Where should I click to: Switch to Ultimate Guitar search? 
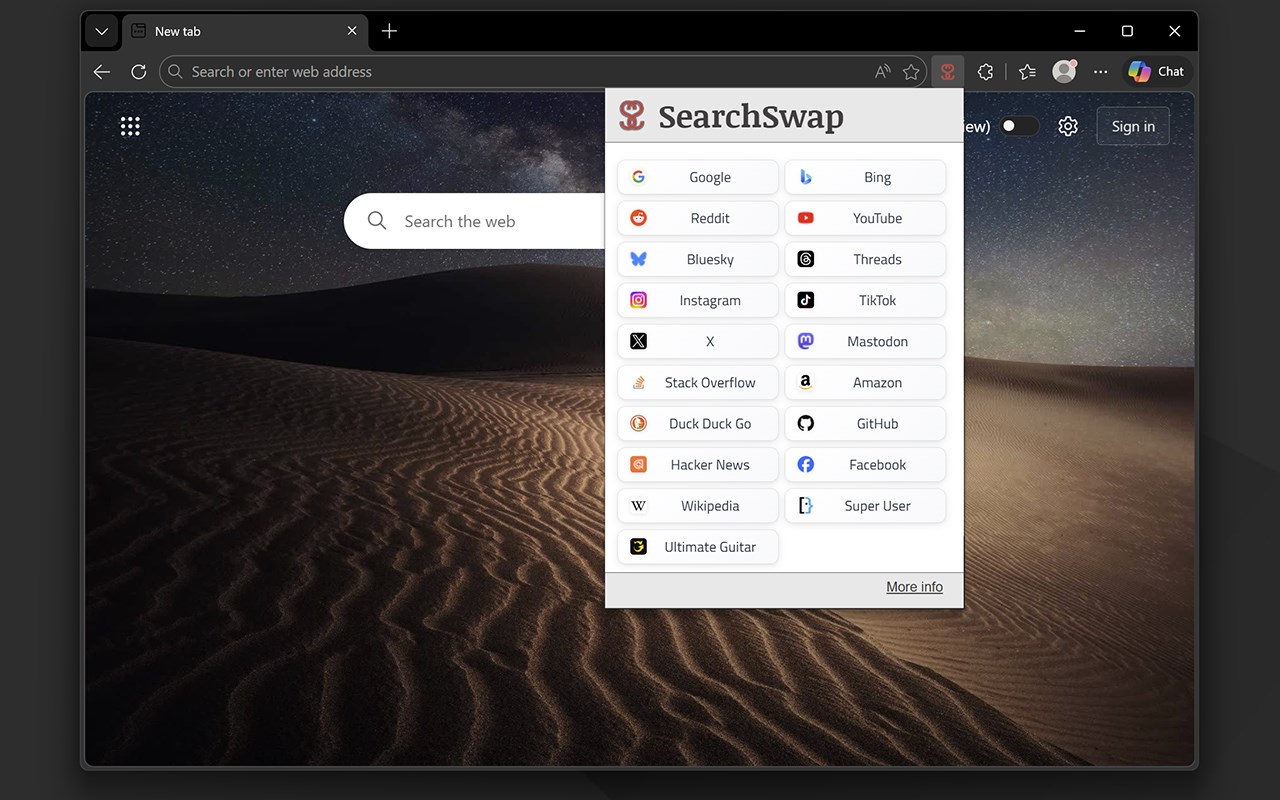[698, 546]
